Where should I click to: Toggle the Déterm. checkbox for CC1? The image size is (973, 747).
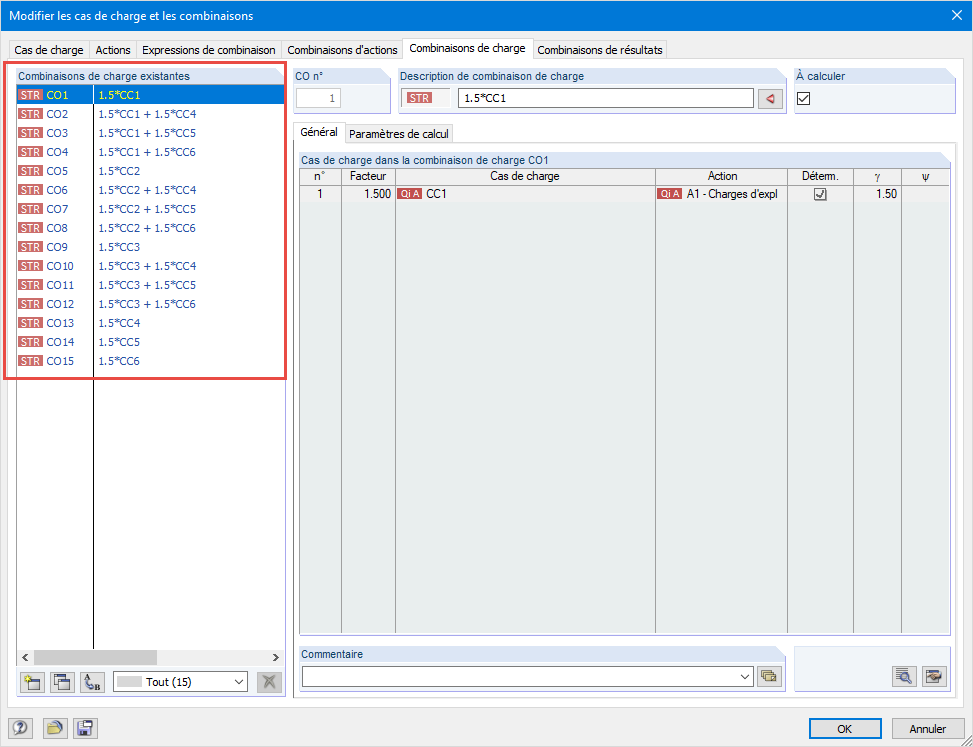click(x=820, y=194)
